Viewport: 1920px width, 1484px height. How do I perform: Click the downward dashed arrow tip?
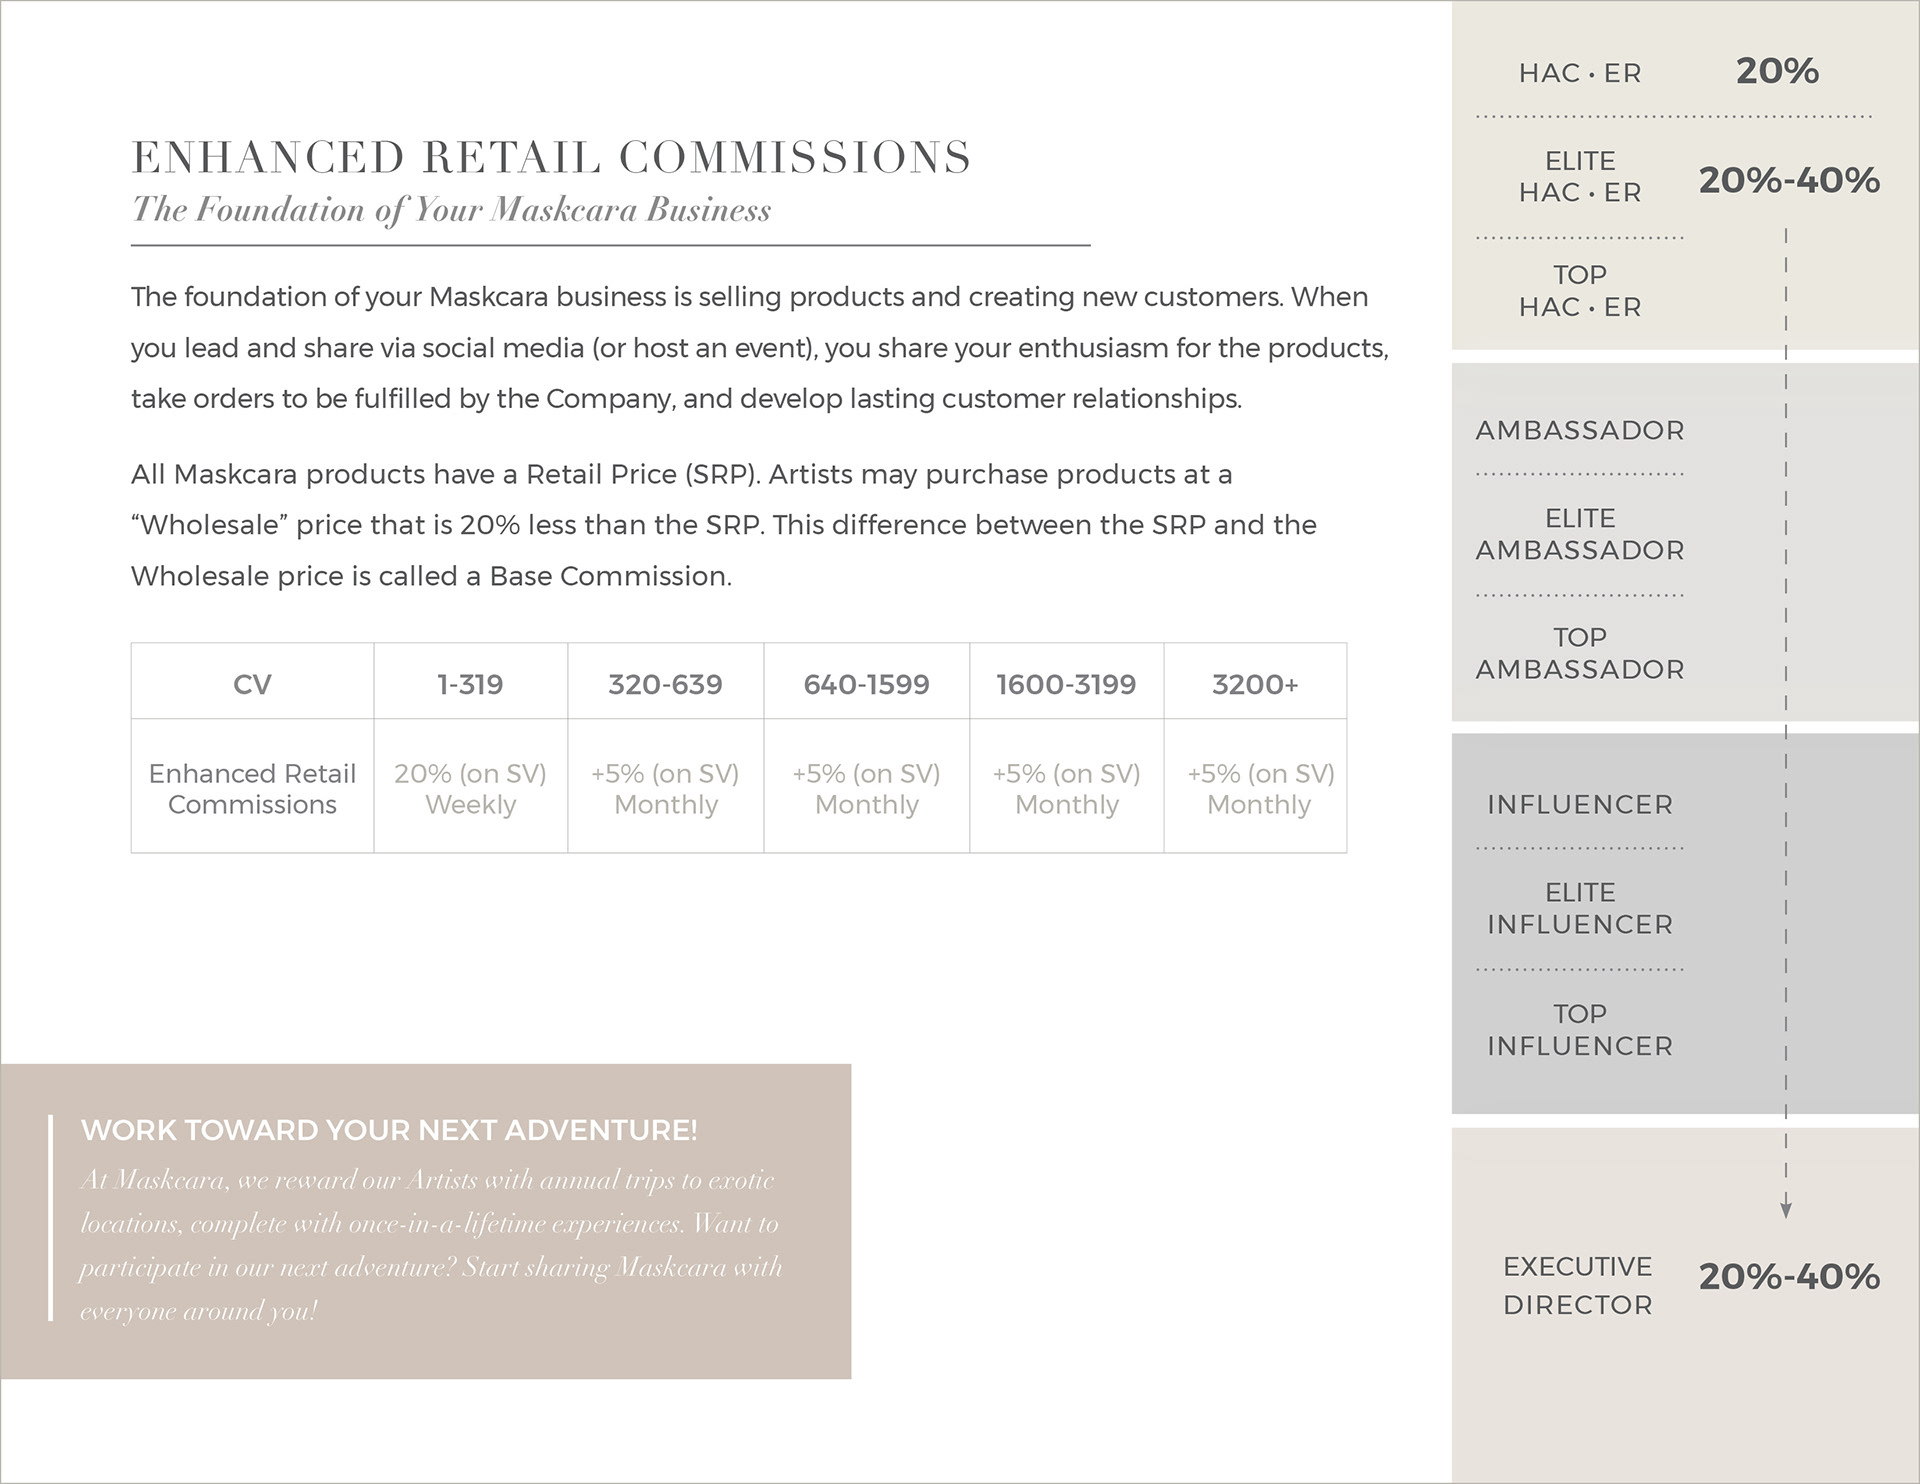1786,1210
